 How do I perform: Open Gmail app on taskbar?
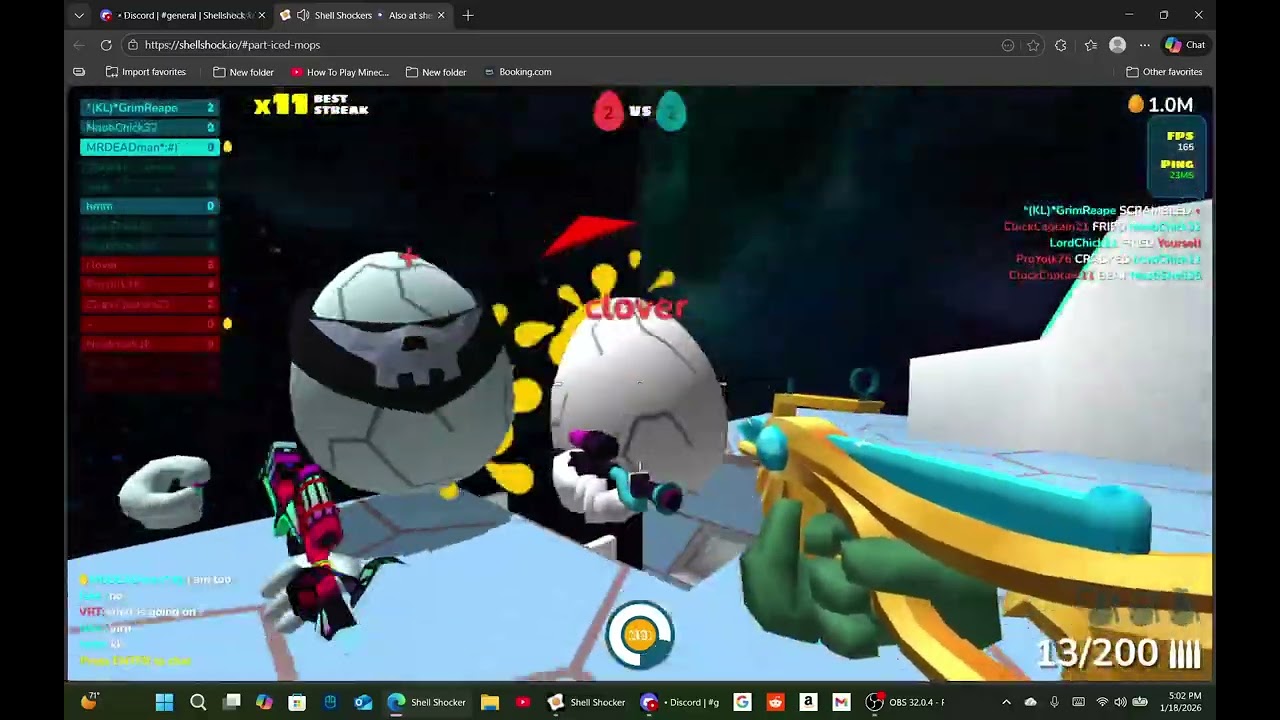pos(841,702)
